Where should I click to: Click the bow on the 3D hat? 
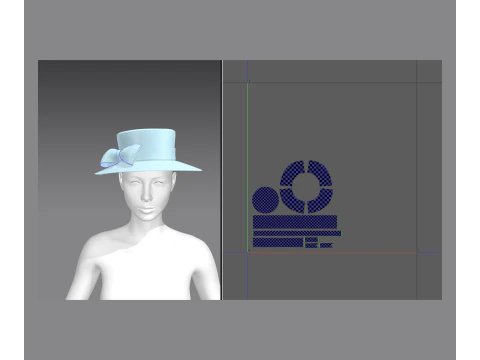pyautogui.click(x=120, y=156)
